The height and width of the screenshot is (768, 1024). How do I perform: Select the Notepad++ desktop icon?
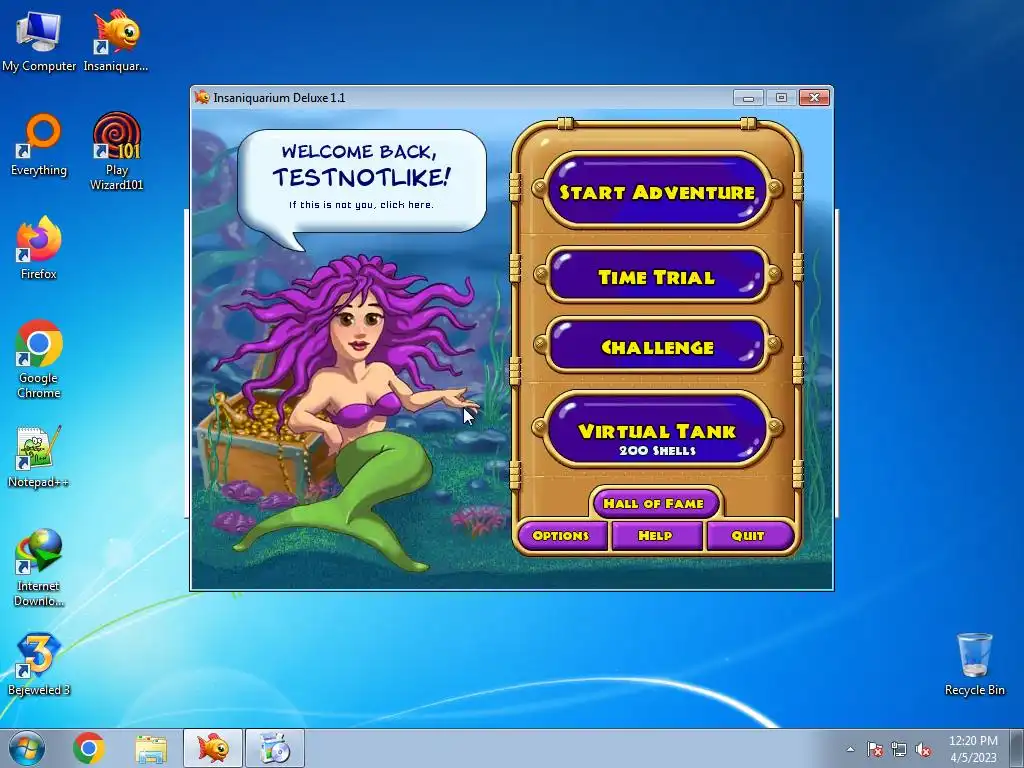pyautogui.click(x=39, y=457)
